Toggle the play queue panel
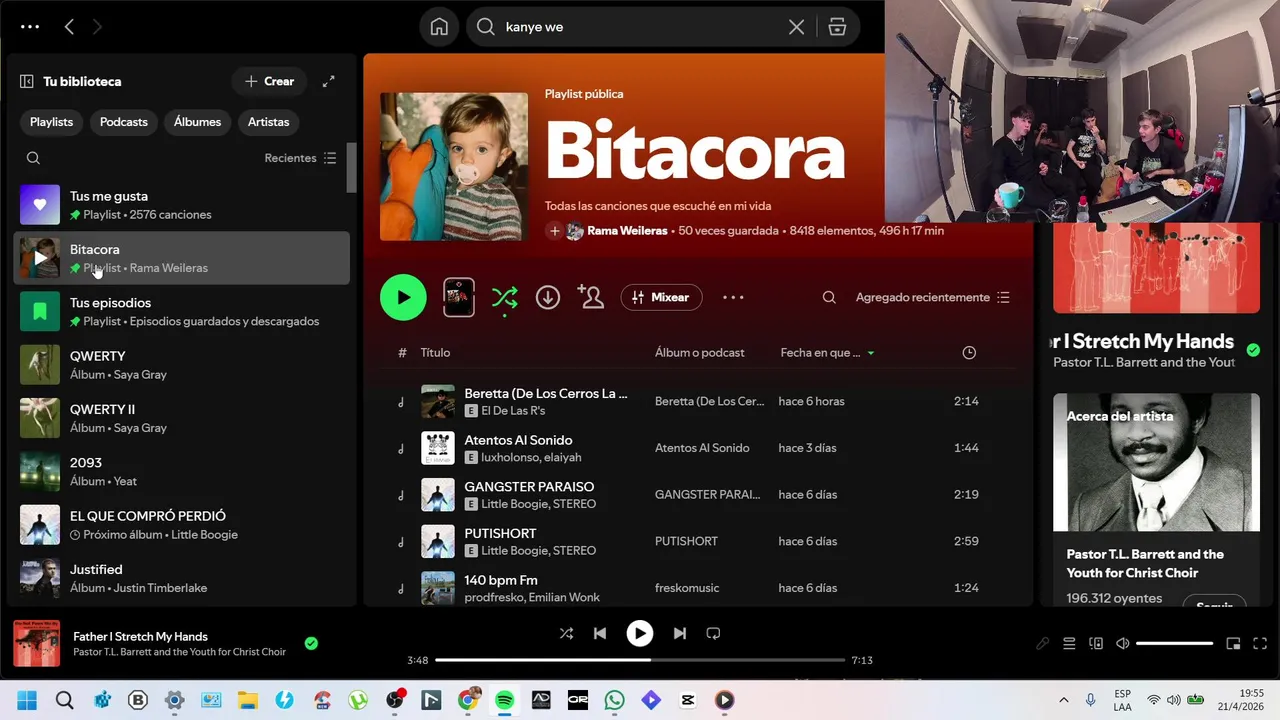The height and width of the screenshot is (720, 1280). pos(1069,644)
